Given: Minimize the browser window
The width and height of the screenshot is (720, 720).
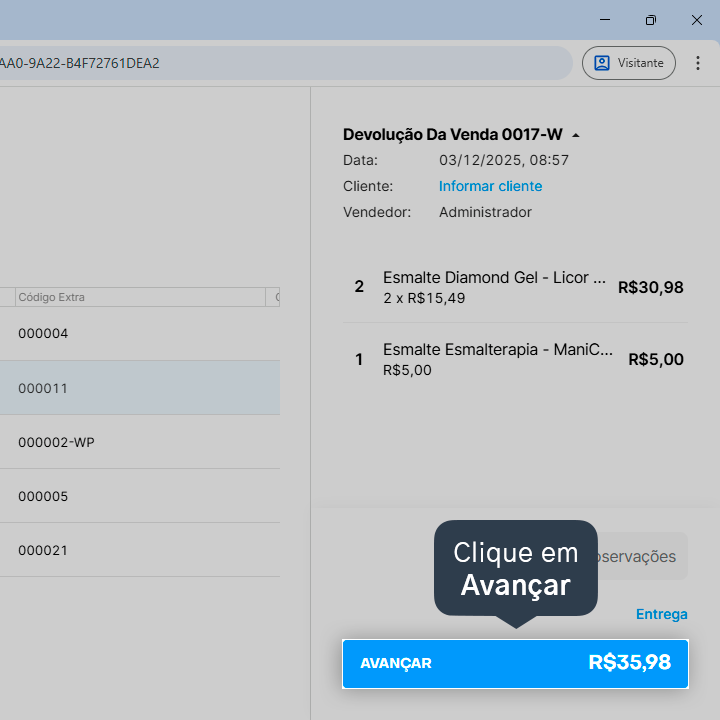Looking at the screenshot, I should pyautogui.click(x=605, y=20).
